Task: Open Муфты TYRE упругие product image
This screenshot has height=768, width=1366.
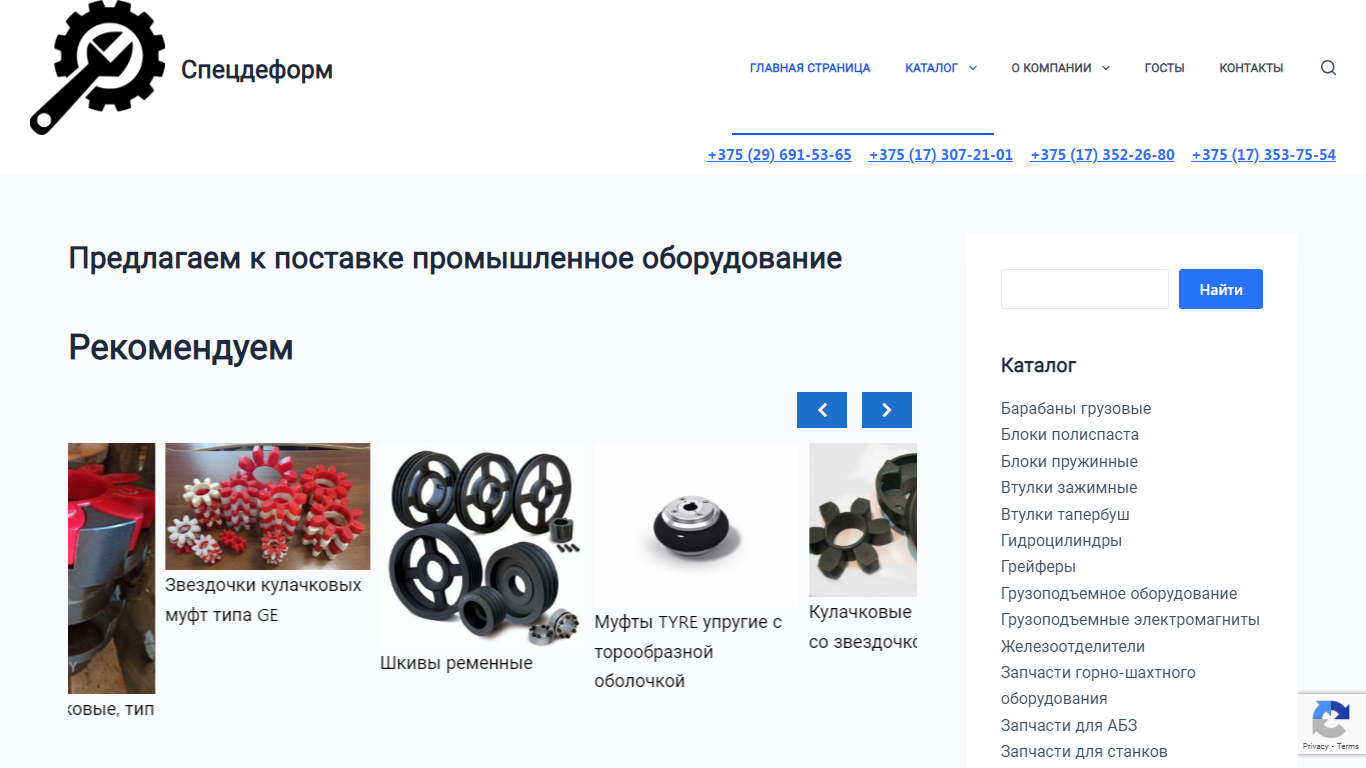Action: [696, 525]
